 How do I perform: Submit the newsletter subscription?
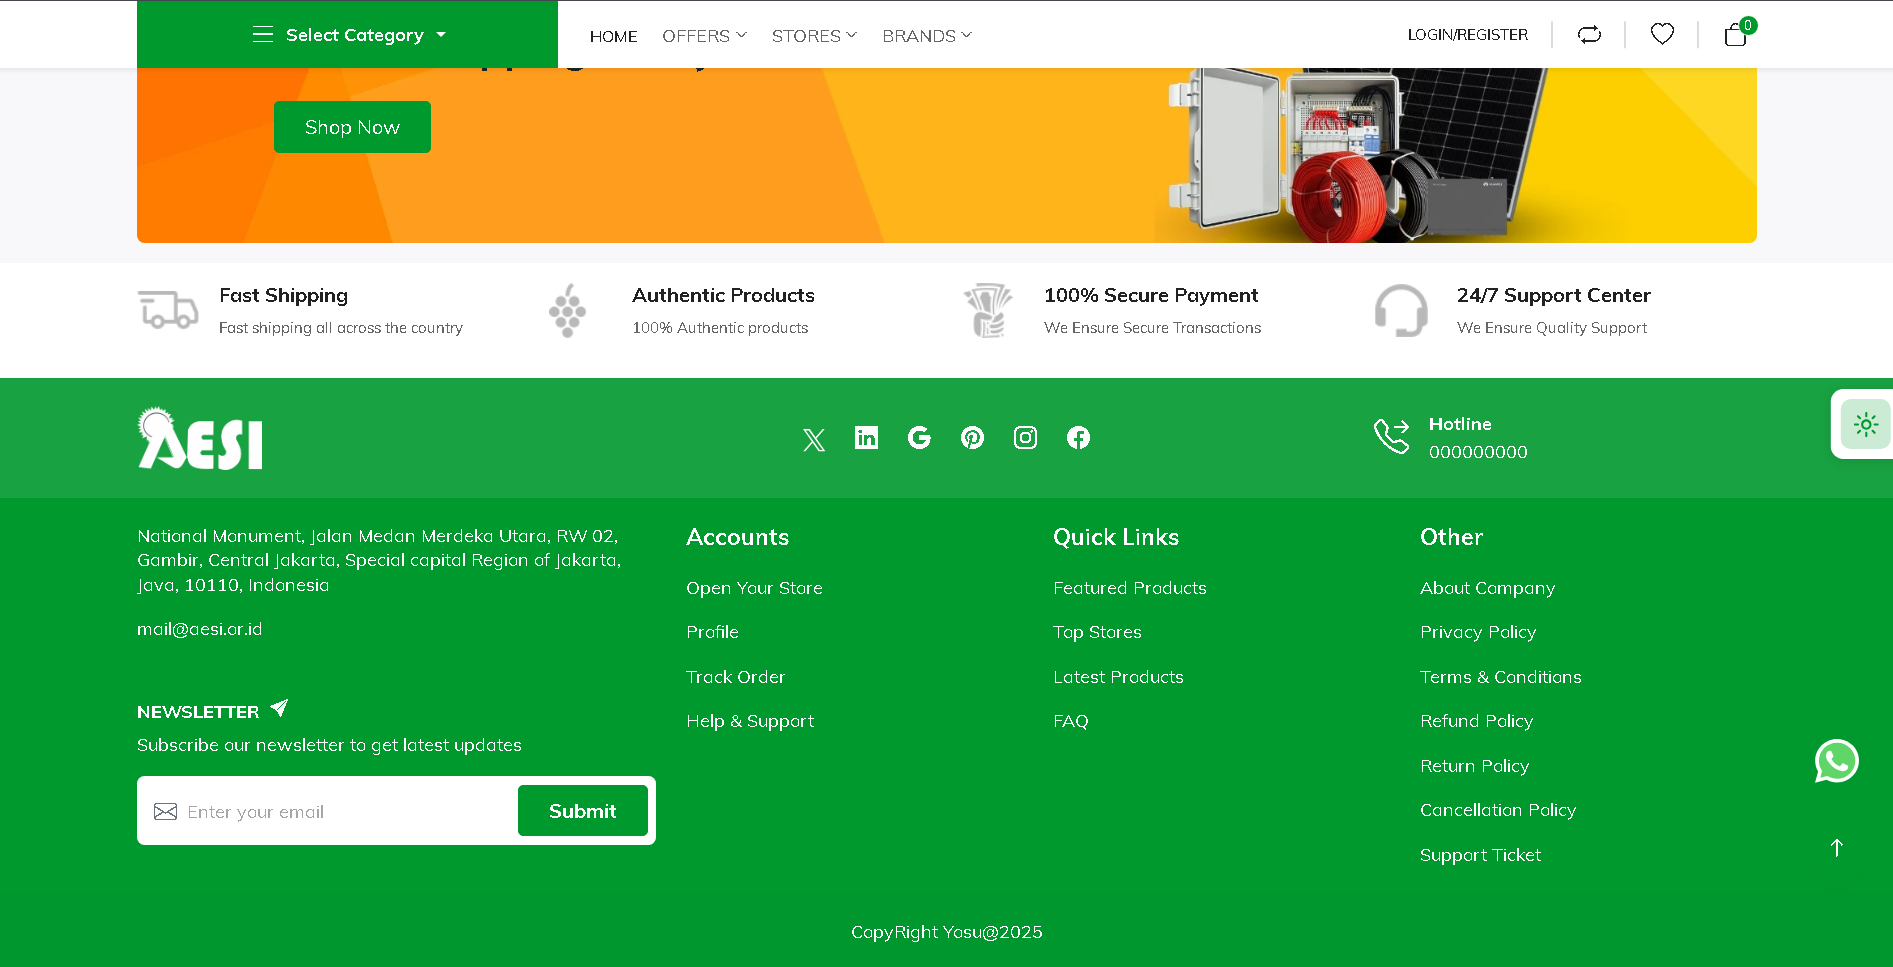point(582,811)
